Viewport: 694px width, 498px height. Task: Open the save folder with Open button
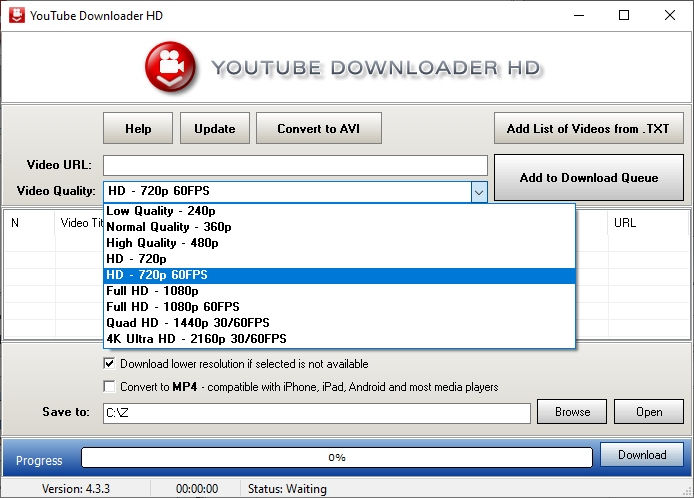(649, 412)
